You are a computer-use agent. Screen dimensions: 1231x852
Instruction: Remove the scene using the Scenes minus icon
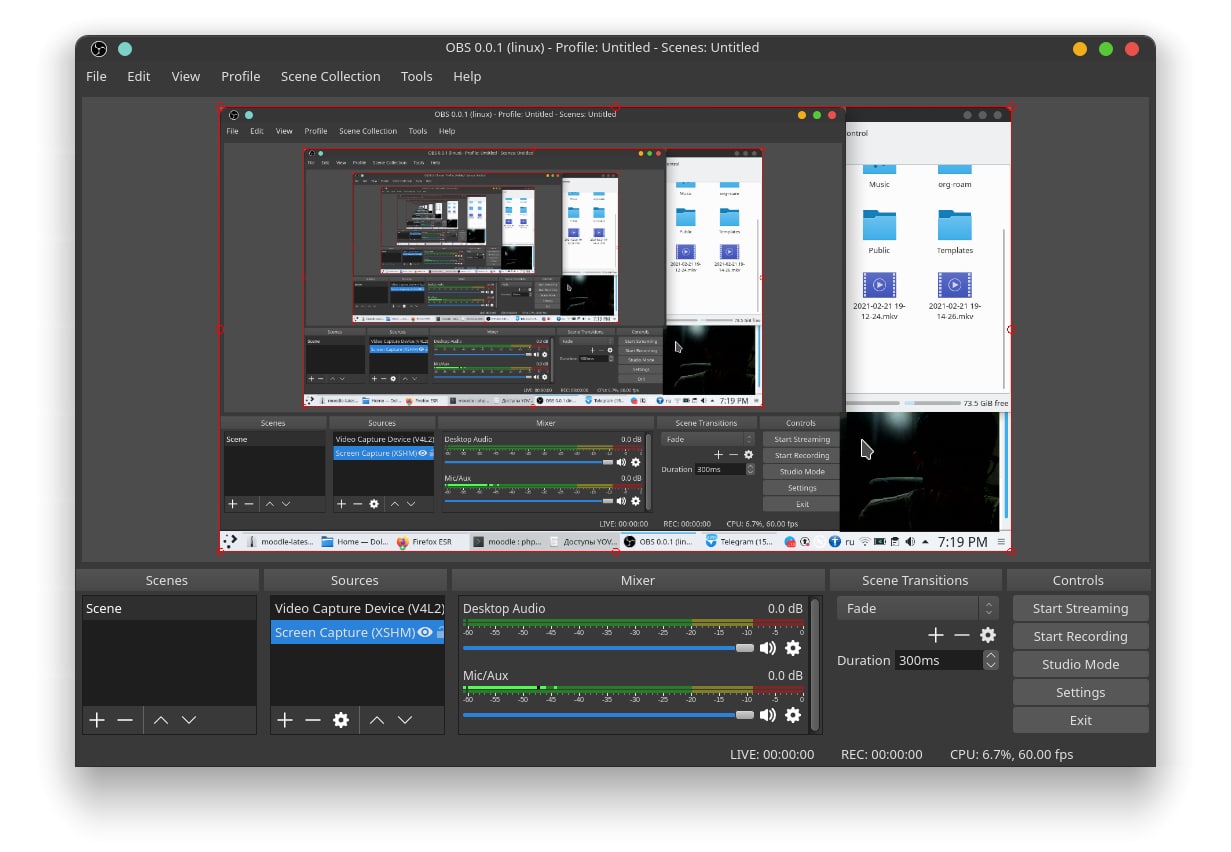(125, 720)
